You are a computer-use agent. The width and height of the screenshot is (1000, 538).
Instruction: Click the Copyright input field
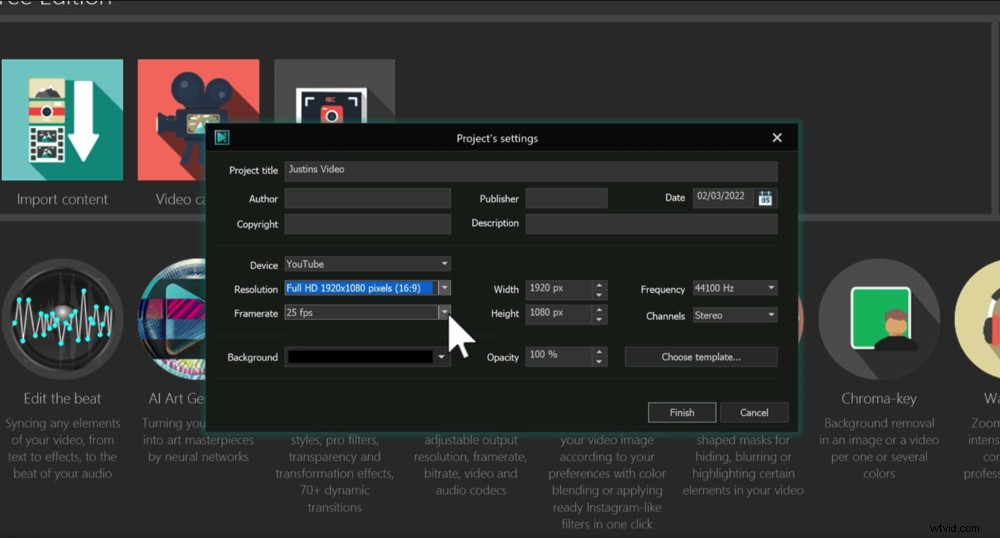click(367, 224)
